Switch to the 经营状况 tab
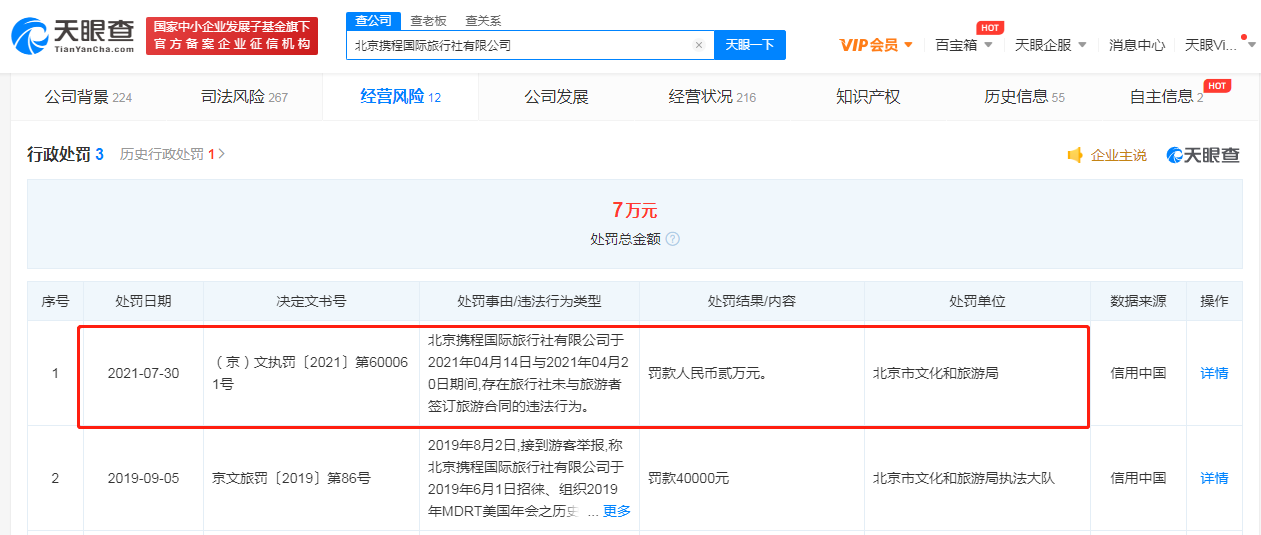 click(712, 97)
